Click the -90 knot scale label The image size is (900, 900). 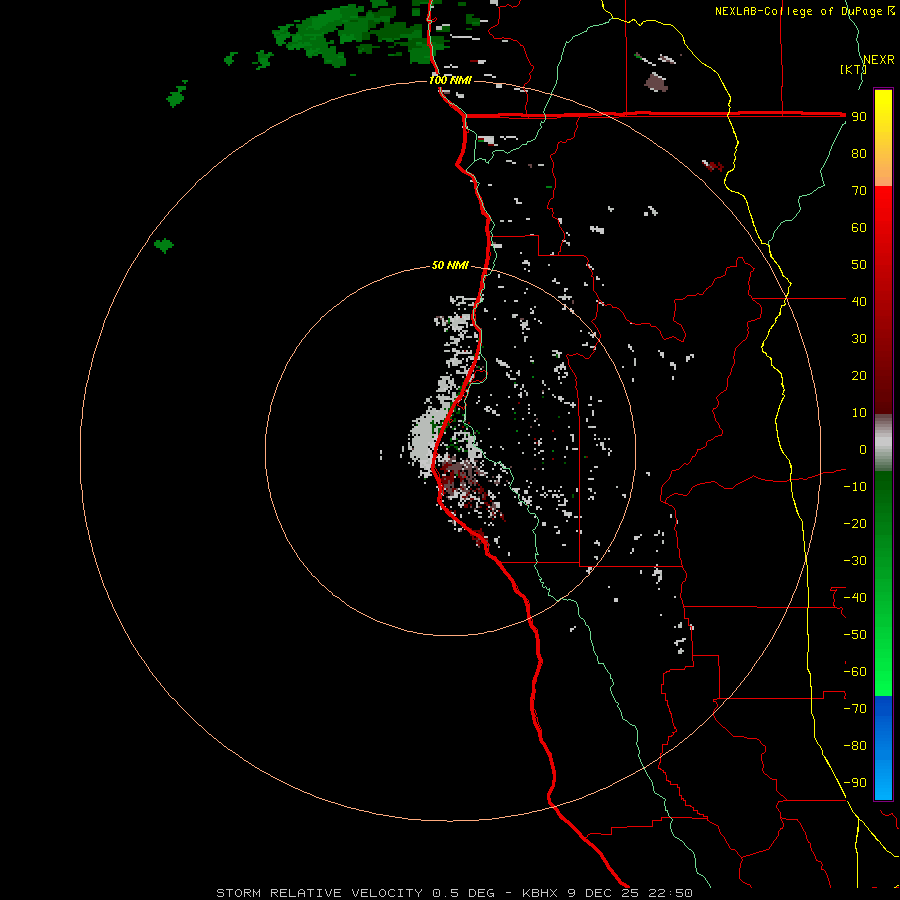coord(855,783)
